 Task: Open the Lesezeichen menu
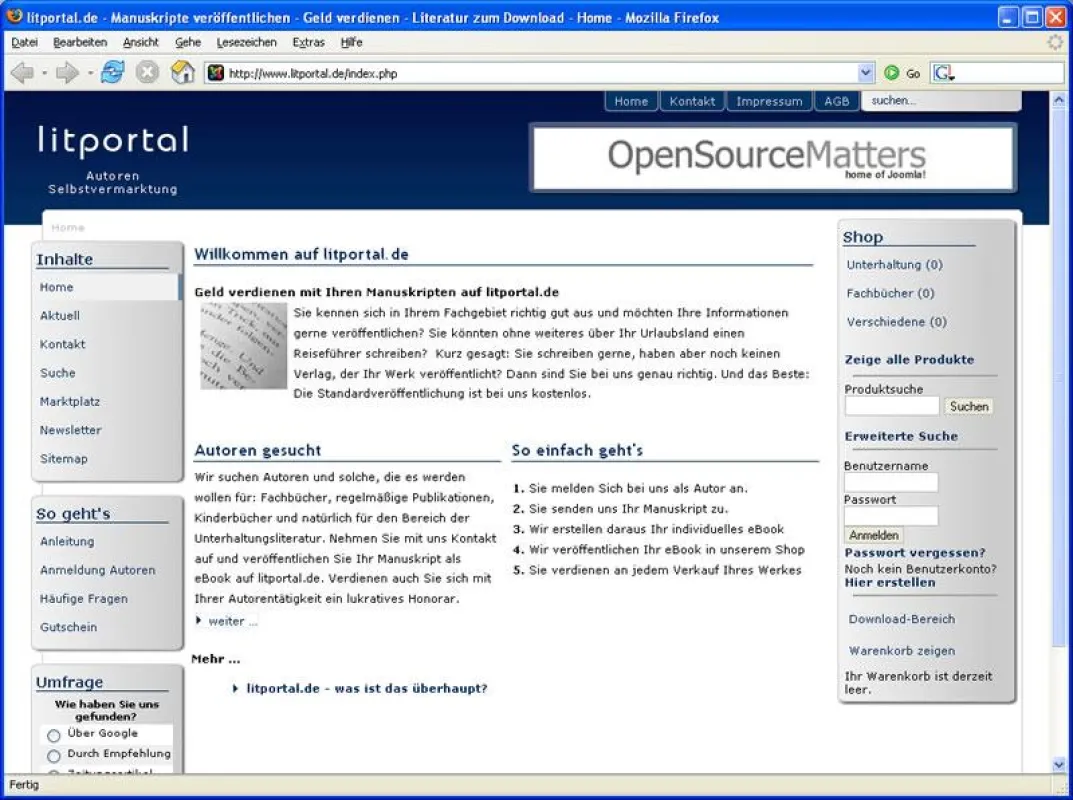click(246, 42)
